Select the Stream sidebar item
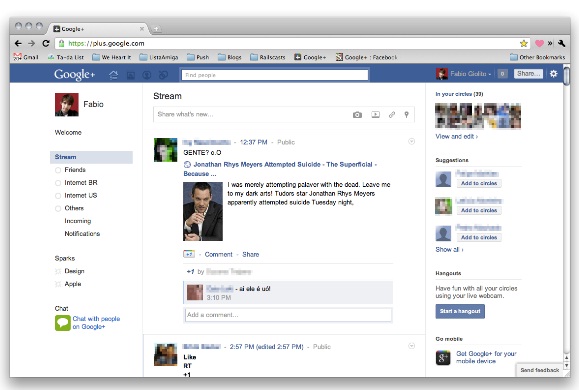This screenshot has height=390, width=579. 91,157
